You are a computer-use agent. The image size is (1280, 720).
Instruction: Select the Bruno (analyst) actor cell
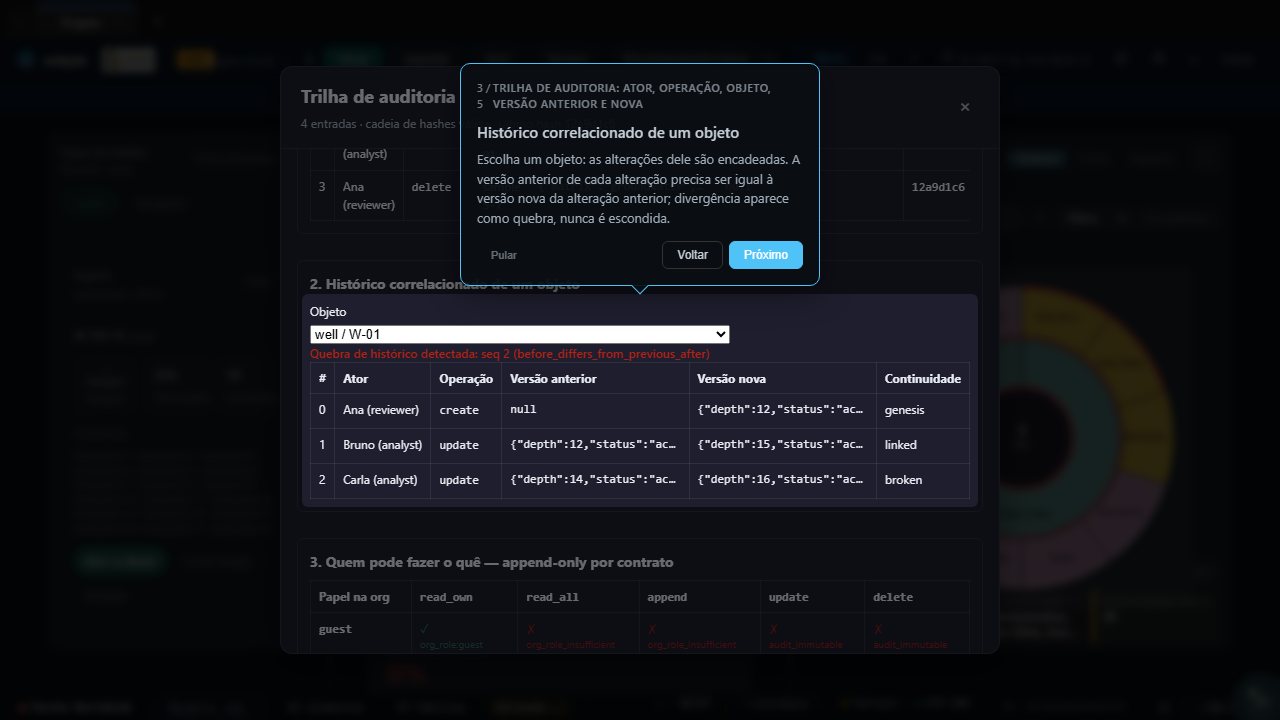coord(383,445)
